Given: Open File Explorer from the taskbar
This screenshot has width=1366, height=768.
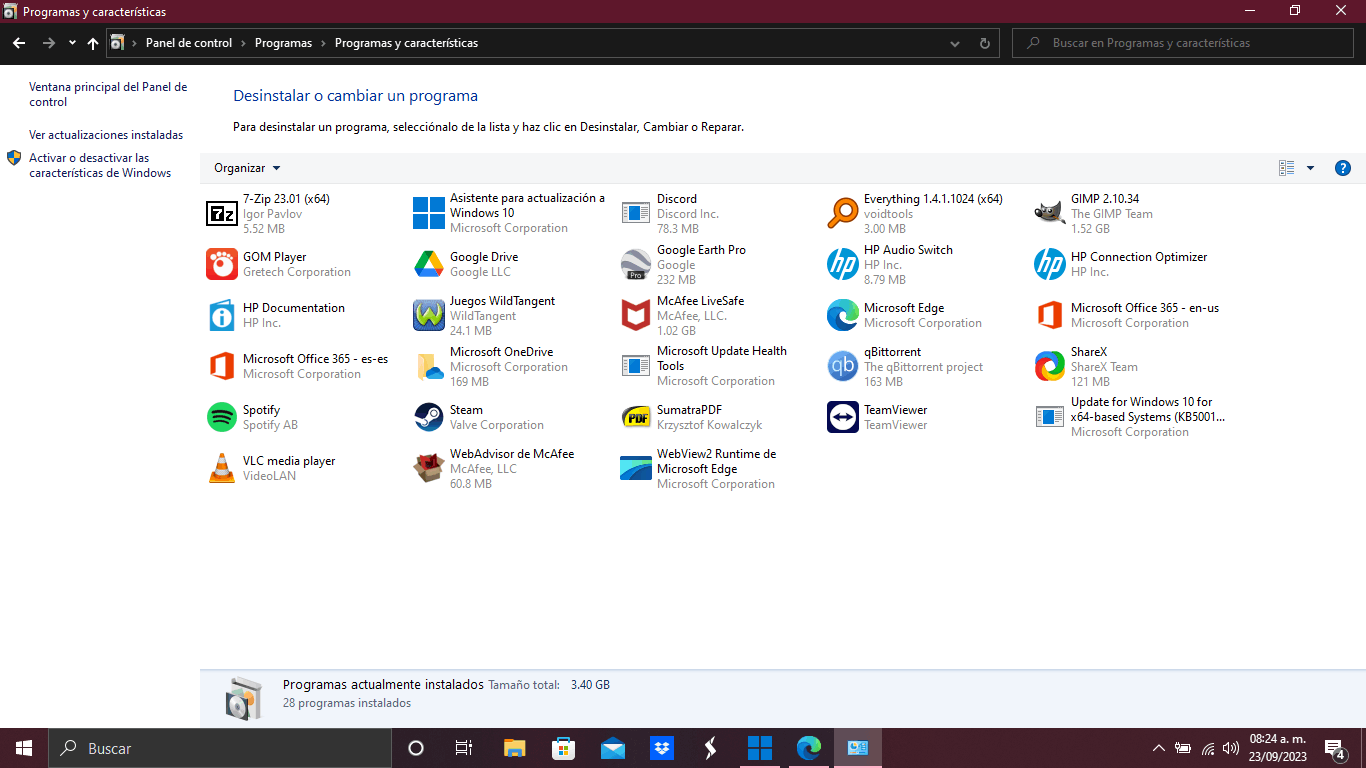Looking at the screenshot, I should pos(514,748).
